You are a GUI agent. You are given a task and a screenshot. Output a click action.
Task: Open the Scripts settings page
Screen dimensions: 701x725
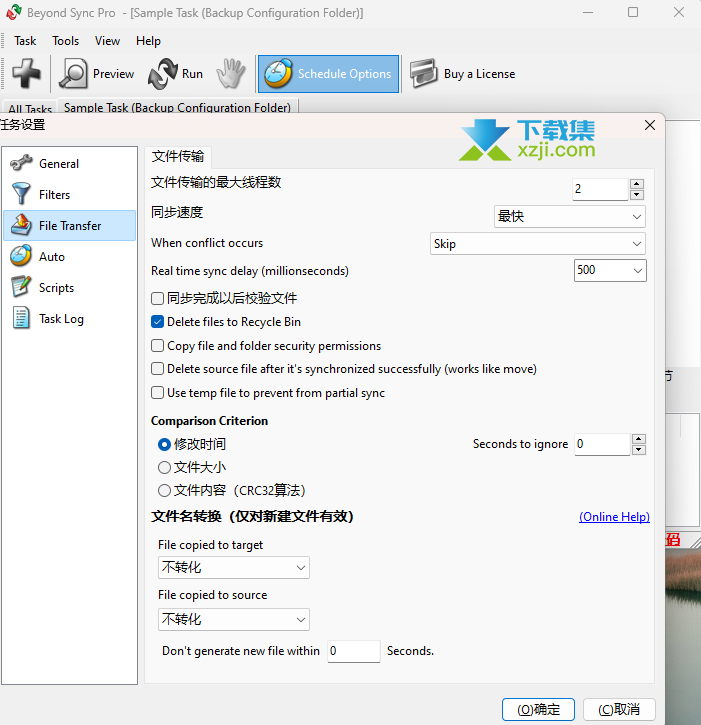(70, 287)
